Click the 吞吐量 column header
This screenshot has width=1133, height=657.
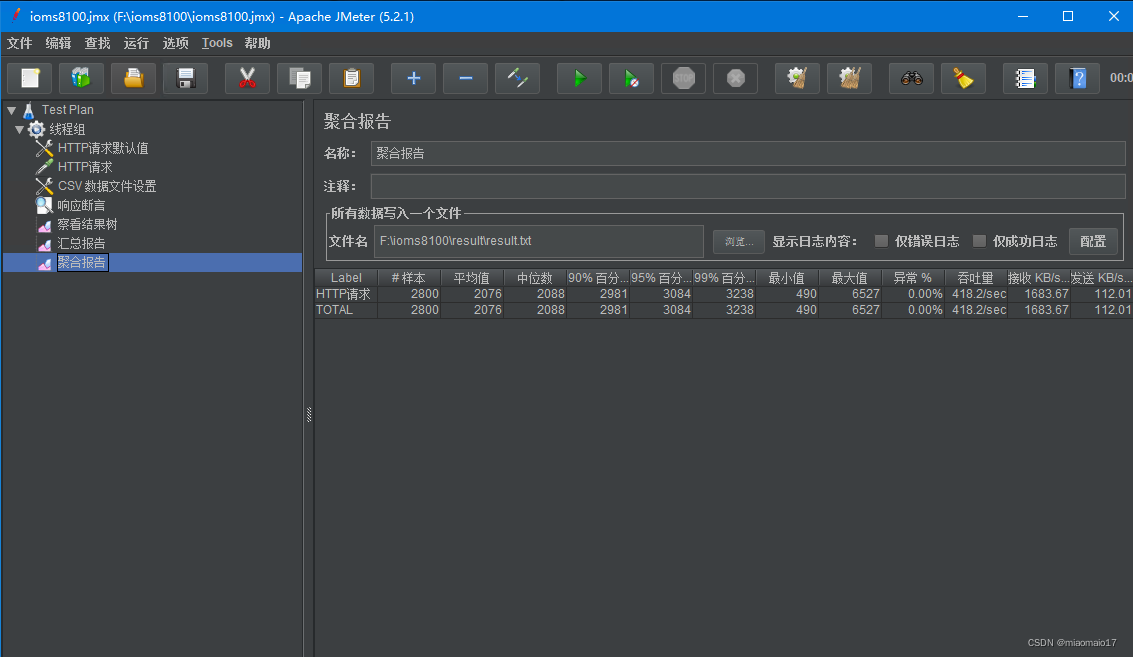click(x=975, y=278)
